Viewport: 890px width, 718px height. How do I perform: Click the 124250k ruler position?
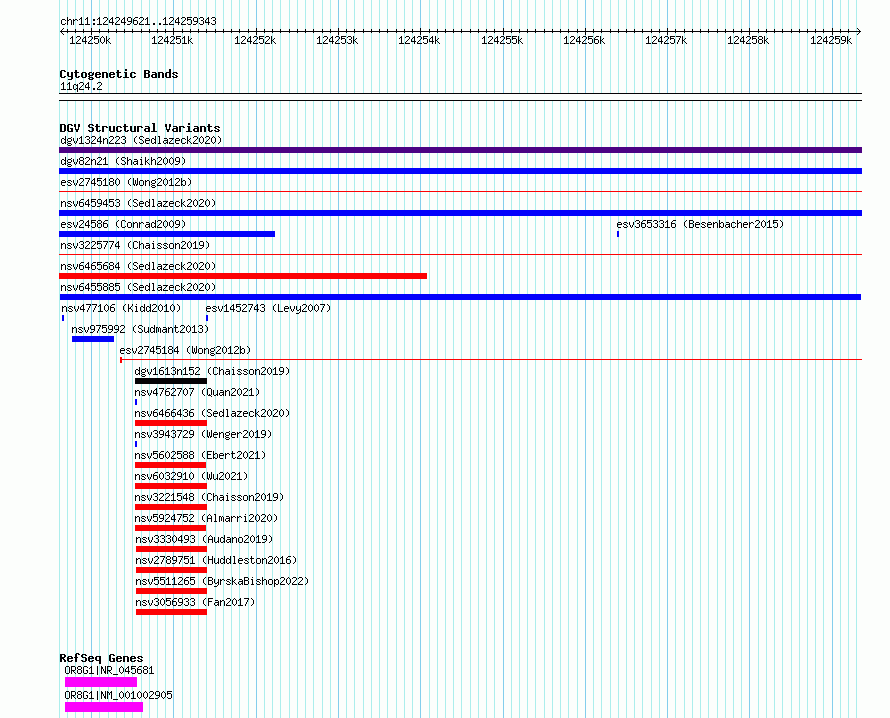click(x=90, y=40)
